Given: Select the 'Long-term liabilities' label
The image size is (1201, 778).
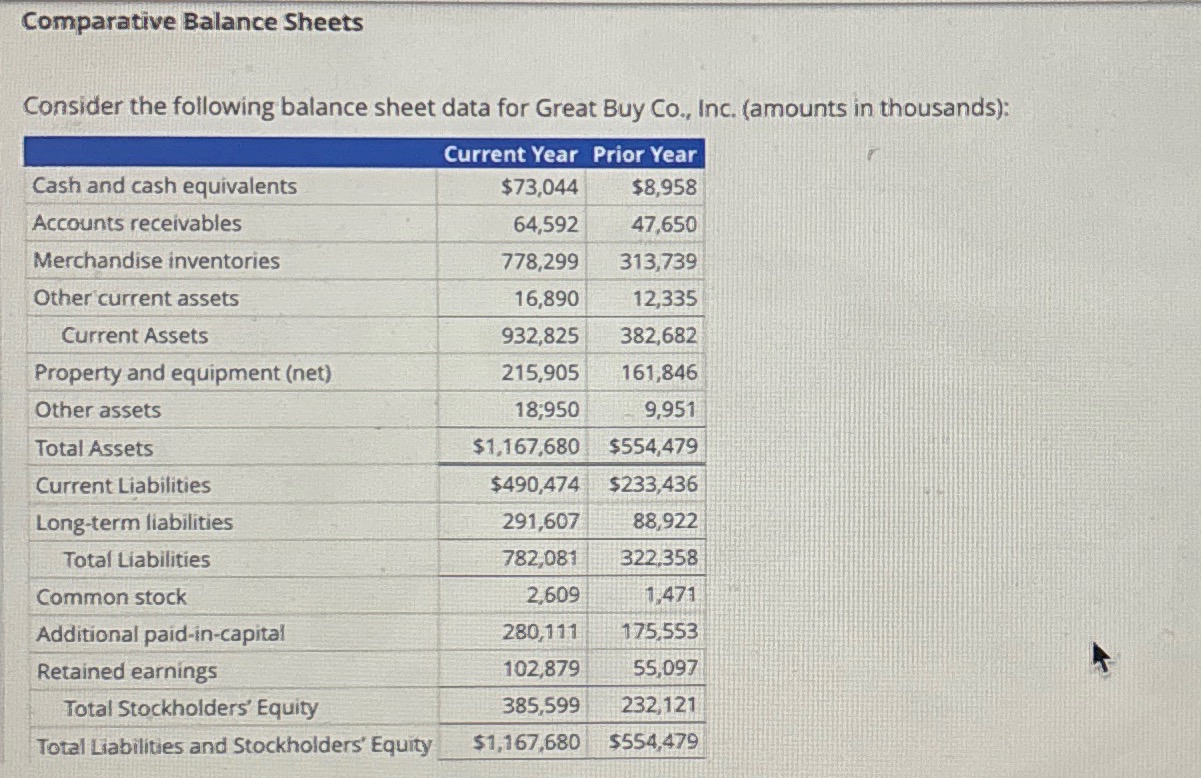Looking at the screenshot, I should pos(134,522).
